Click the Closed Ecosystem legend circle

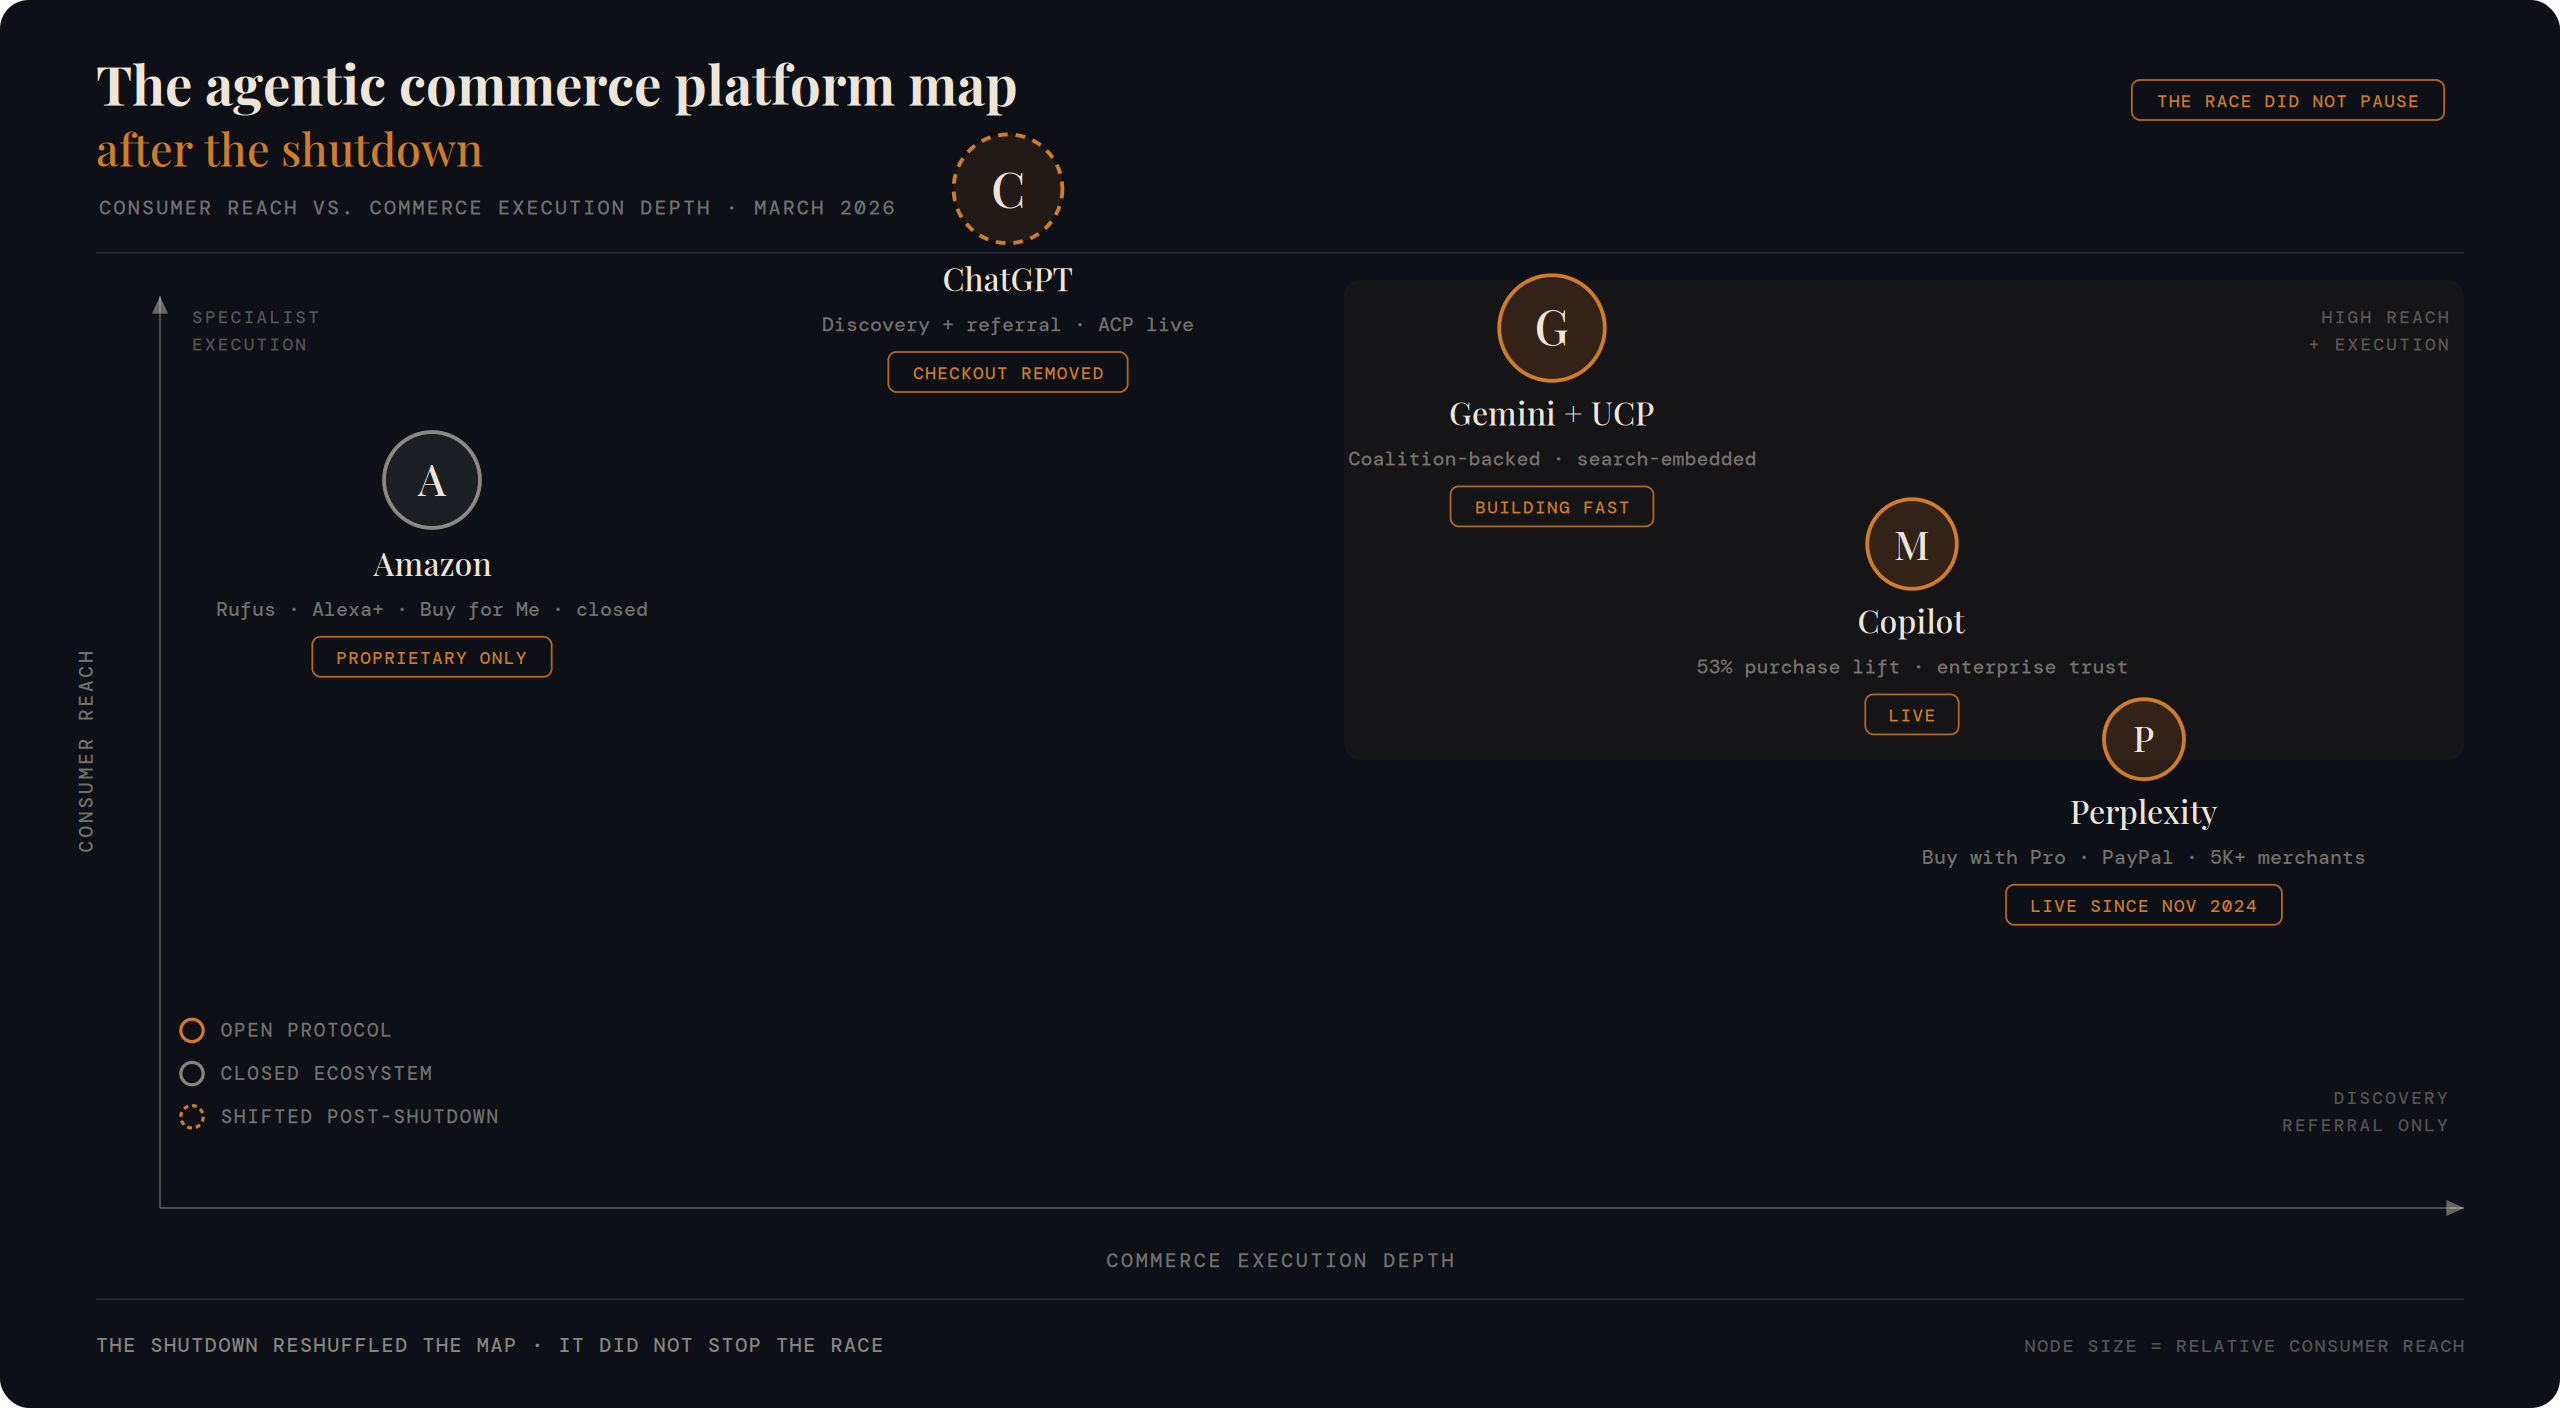coord(192,1073)
